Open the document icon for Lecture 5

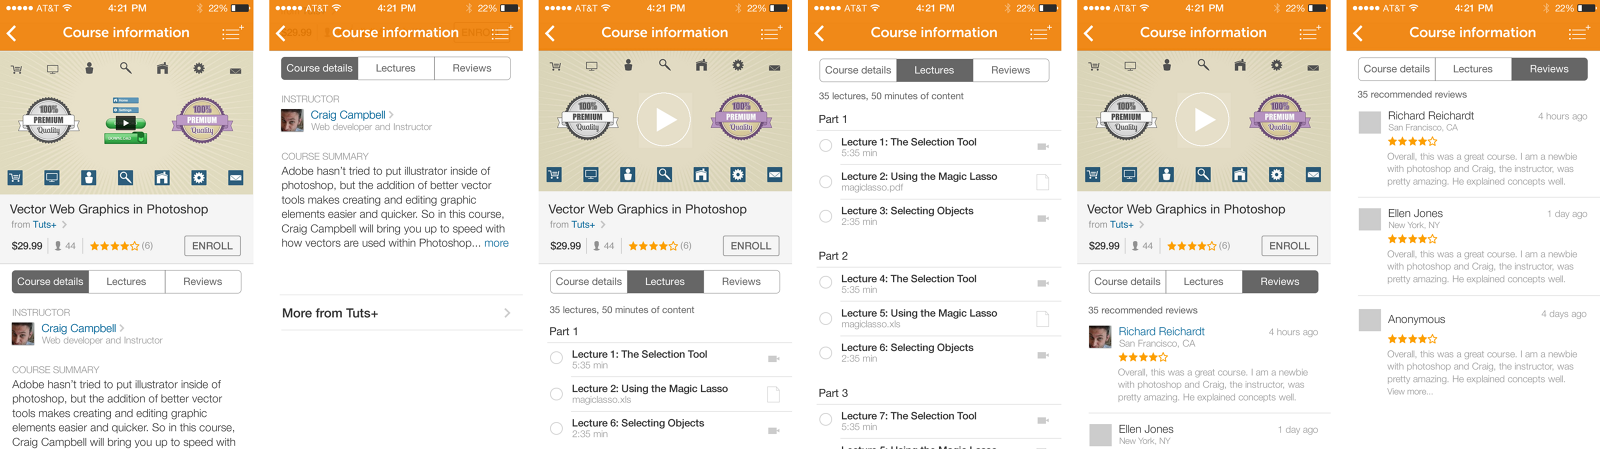1043,319
